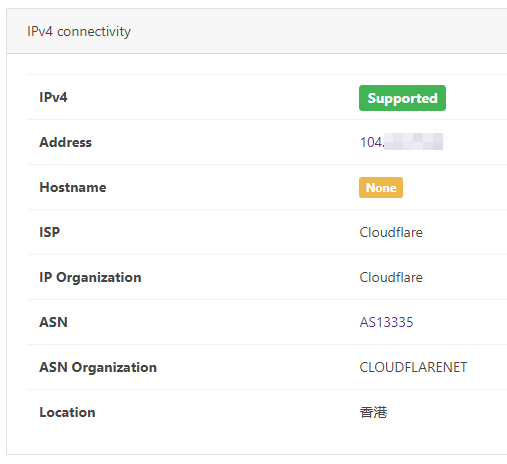Screen dimensions: 507x464
Task: Click the blurred portion of the address
Action: (x=414, y=142)
